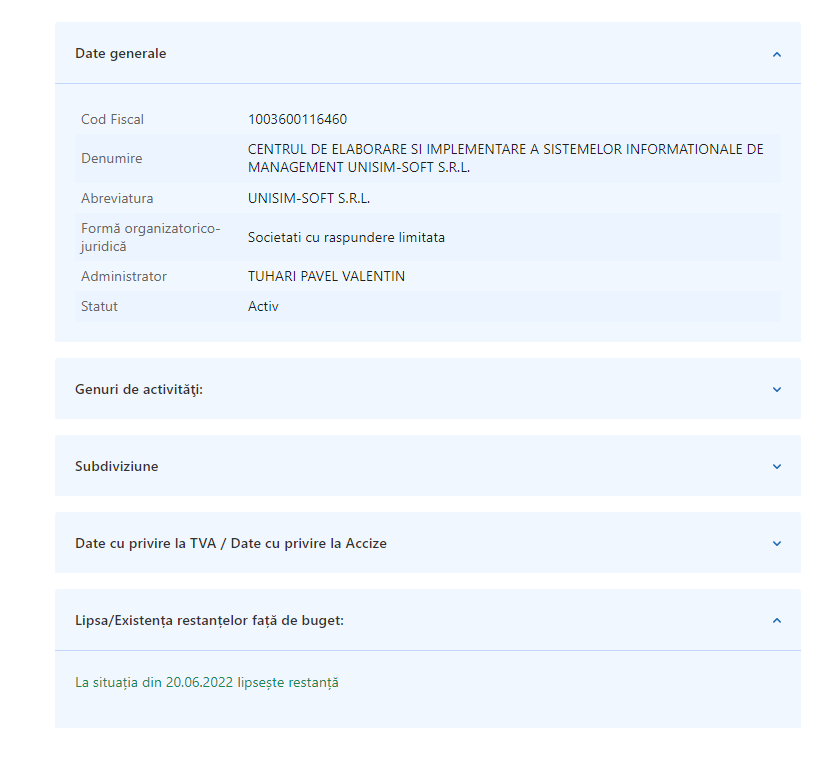Expand TVA / Accize section chevron
Screen dimensions: 821x760
pyautogui.click(x=776, y=544)
